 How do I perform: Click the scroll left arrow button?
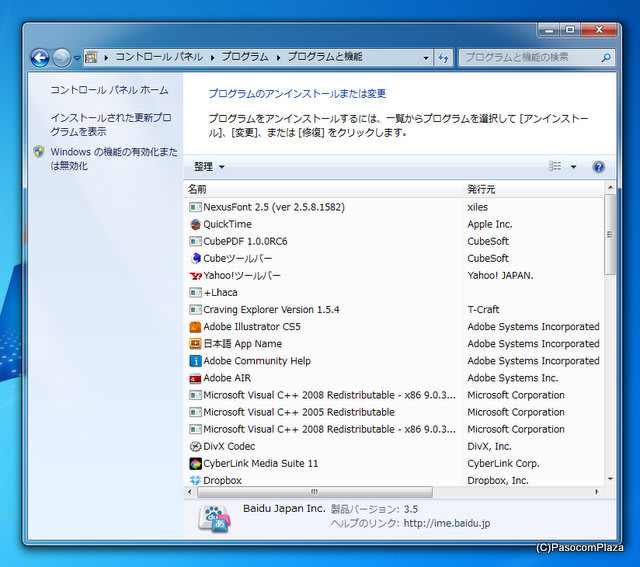pos(190,492)
